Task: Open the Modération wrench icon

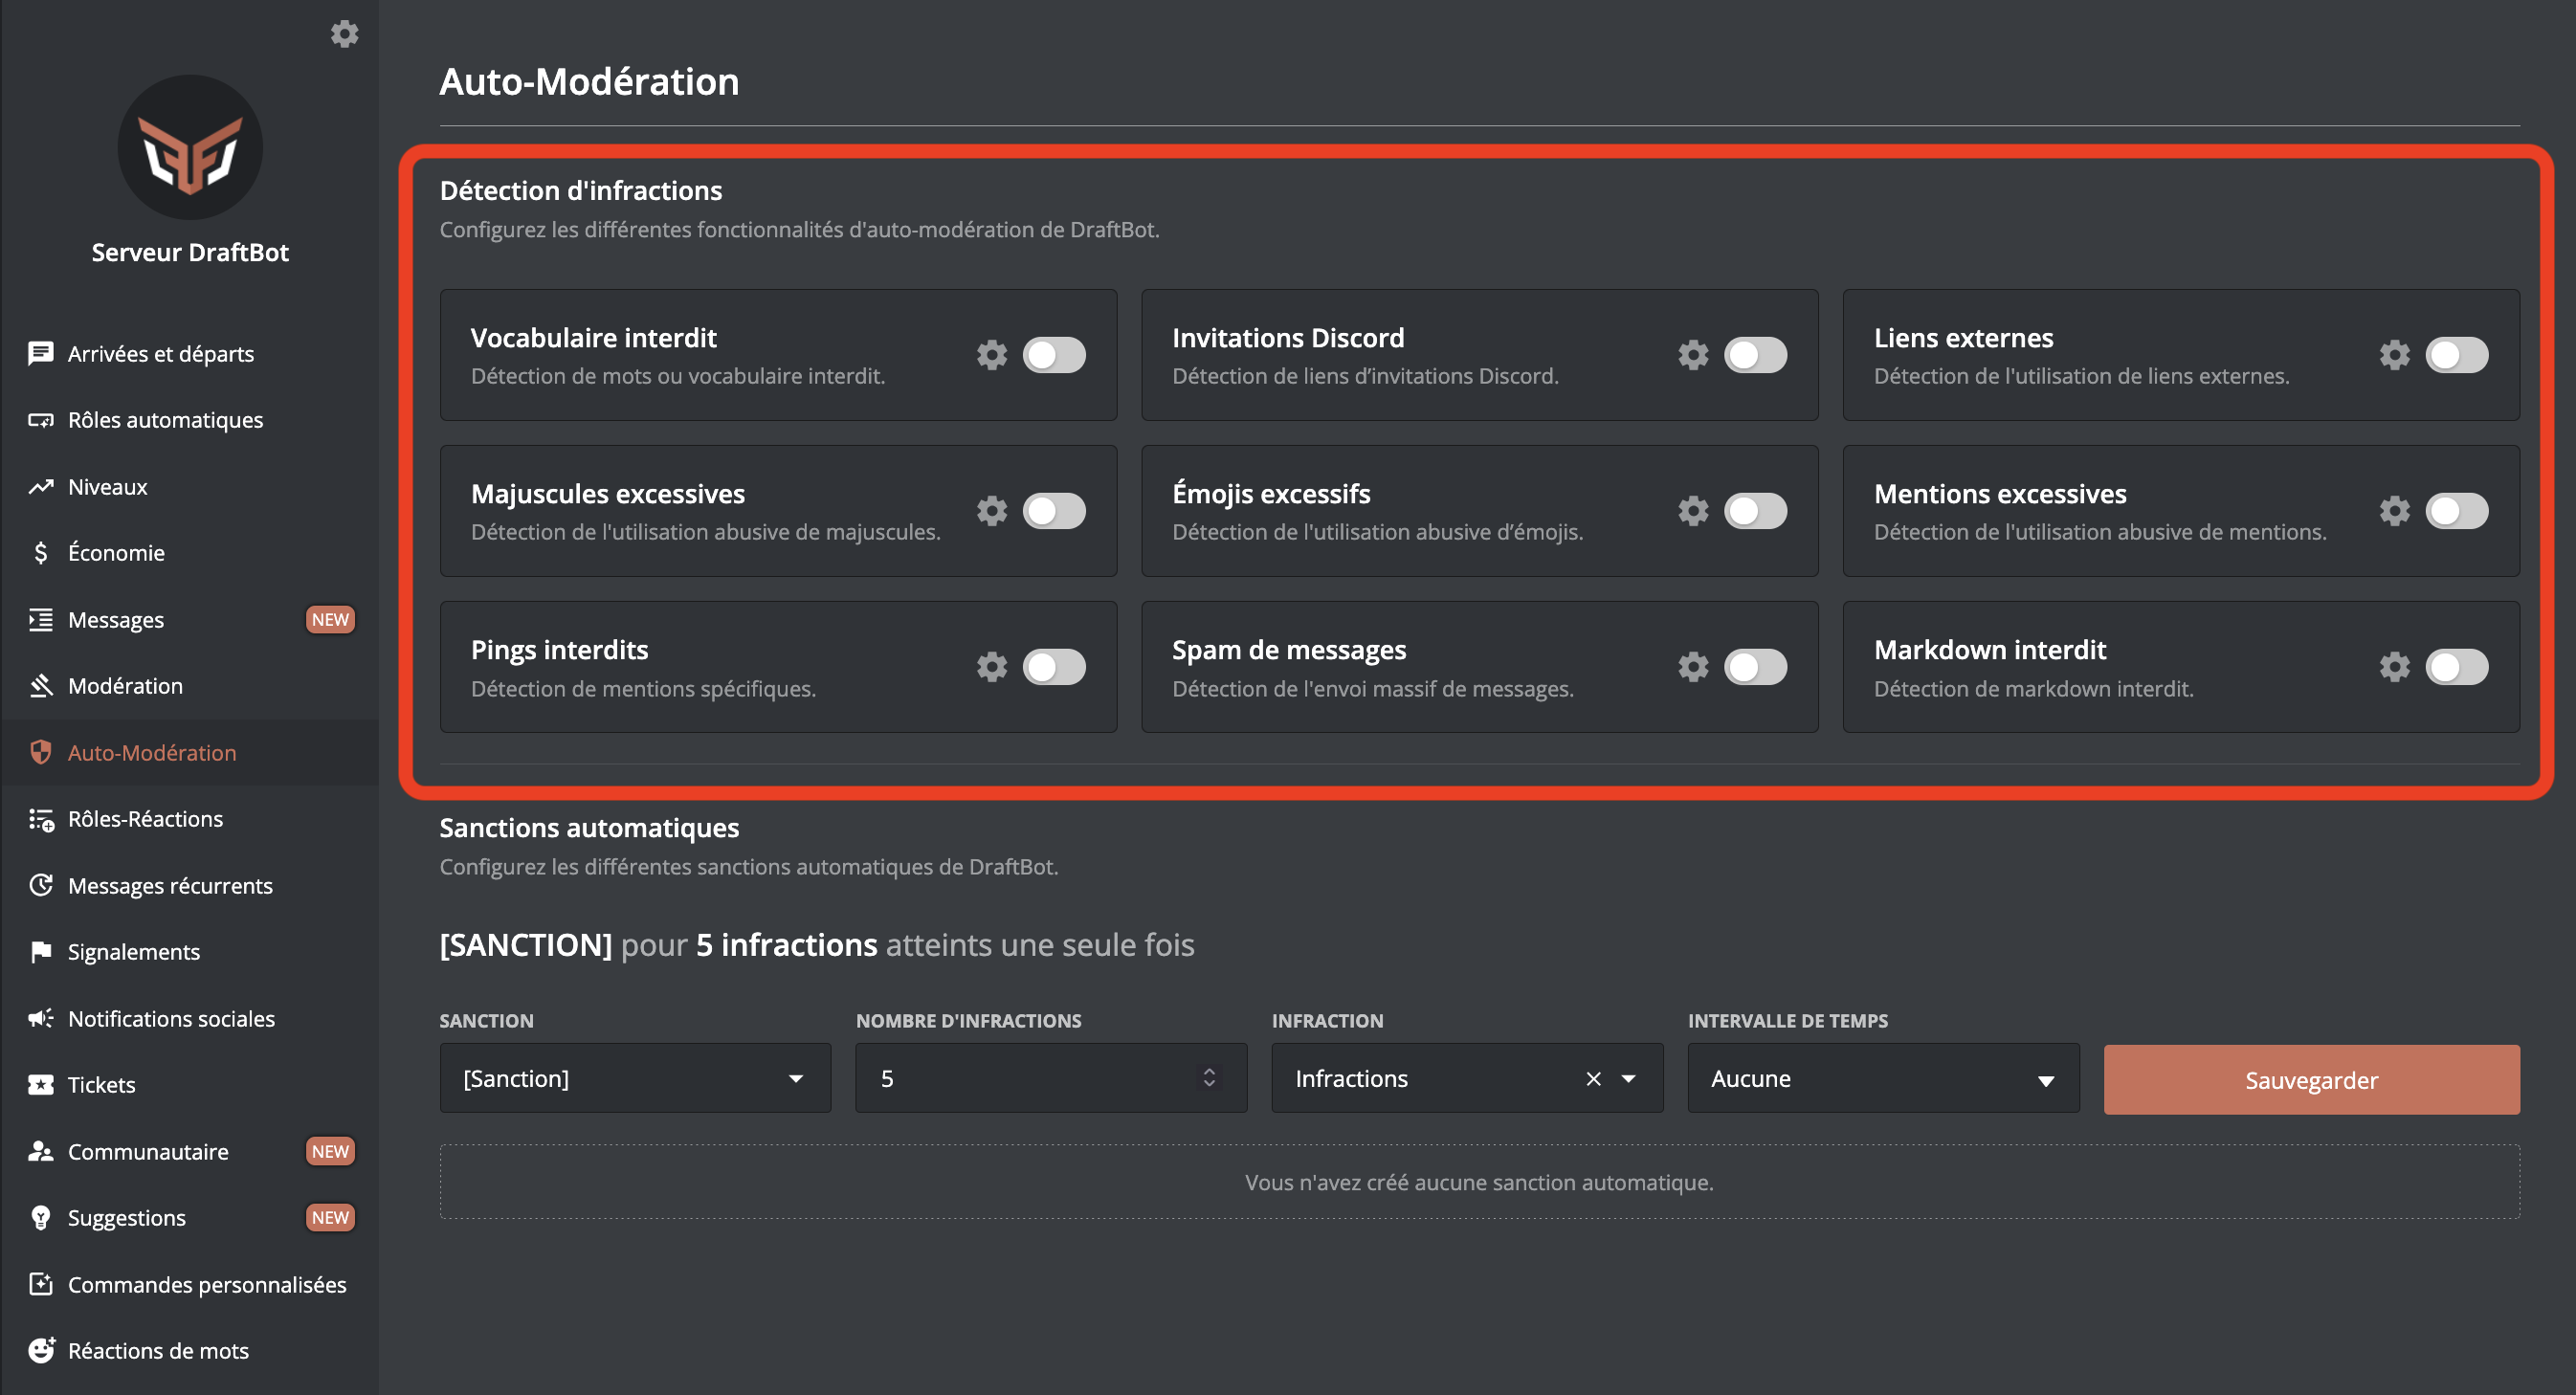Action: point(40,686)
